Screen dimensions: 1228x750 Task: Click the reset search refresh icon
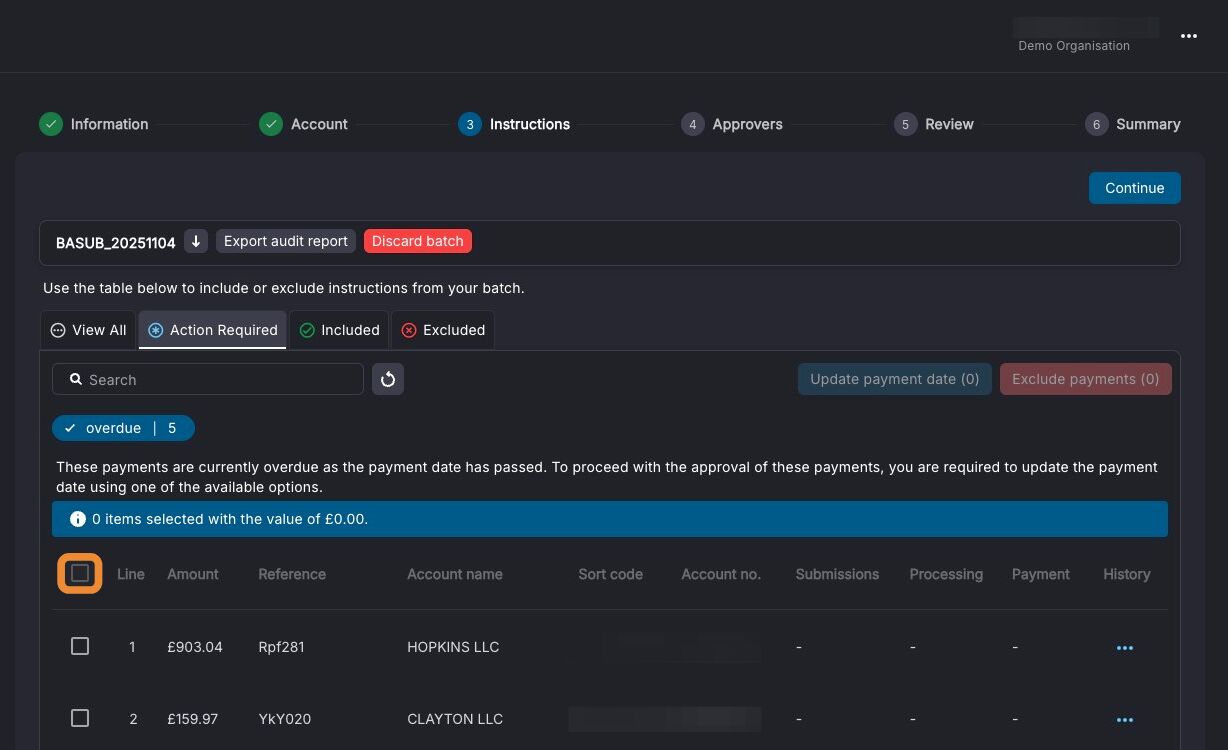tap(388, 379)
